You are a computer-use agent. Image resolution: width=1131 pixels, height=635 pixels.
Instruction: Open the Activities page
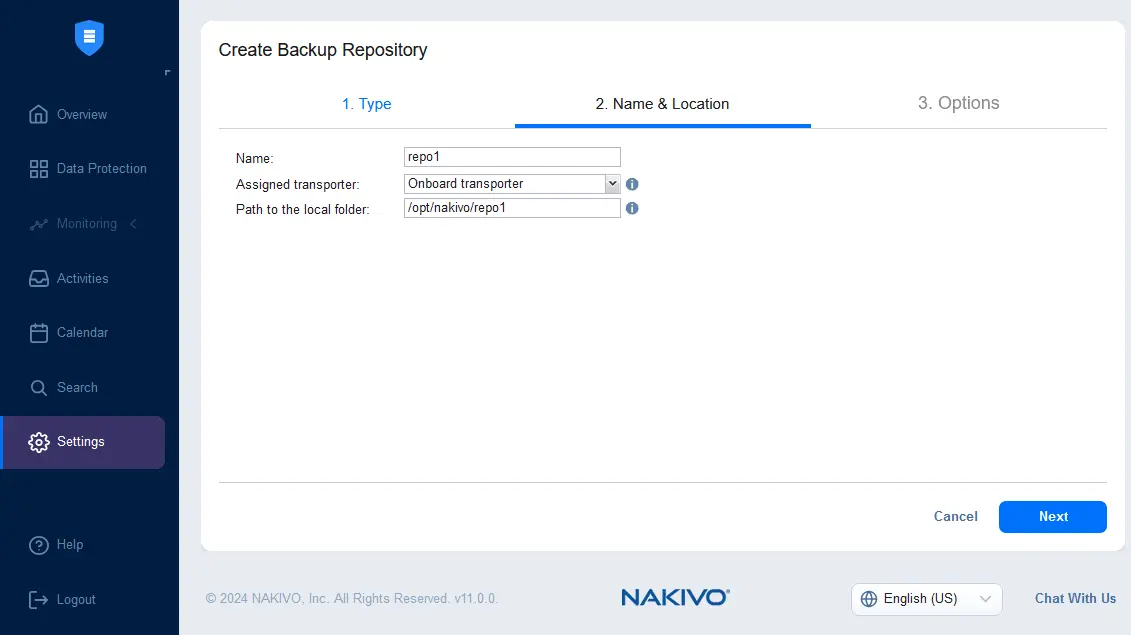[x=82, y=279]
